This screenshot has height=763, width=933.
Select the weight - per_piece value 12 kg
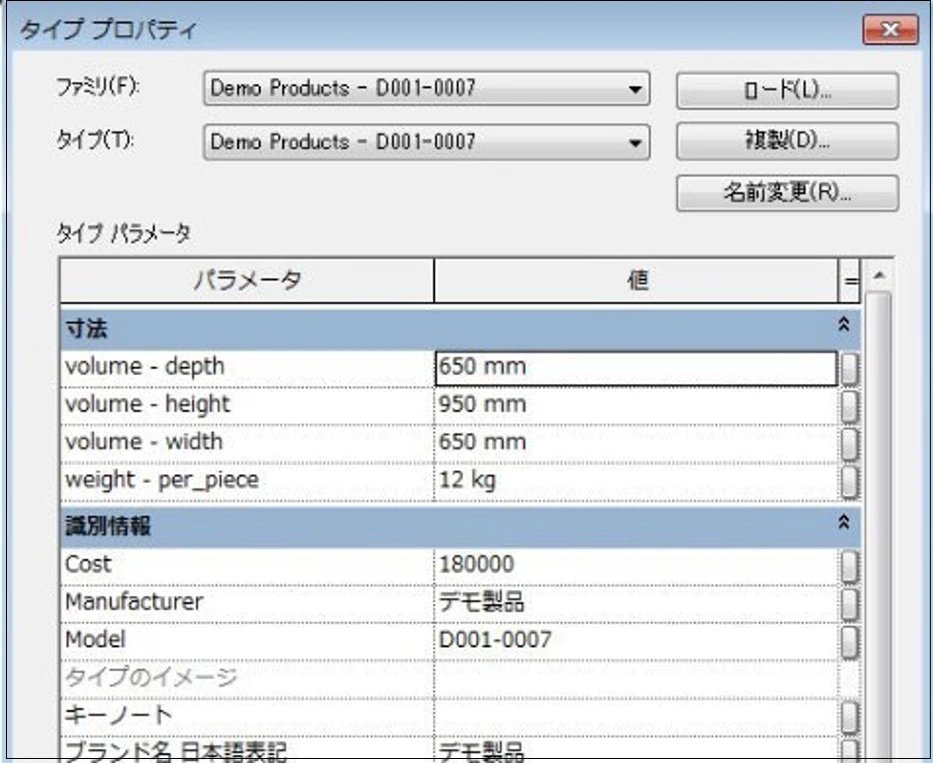coord(636,480)
